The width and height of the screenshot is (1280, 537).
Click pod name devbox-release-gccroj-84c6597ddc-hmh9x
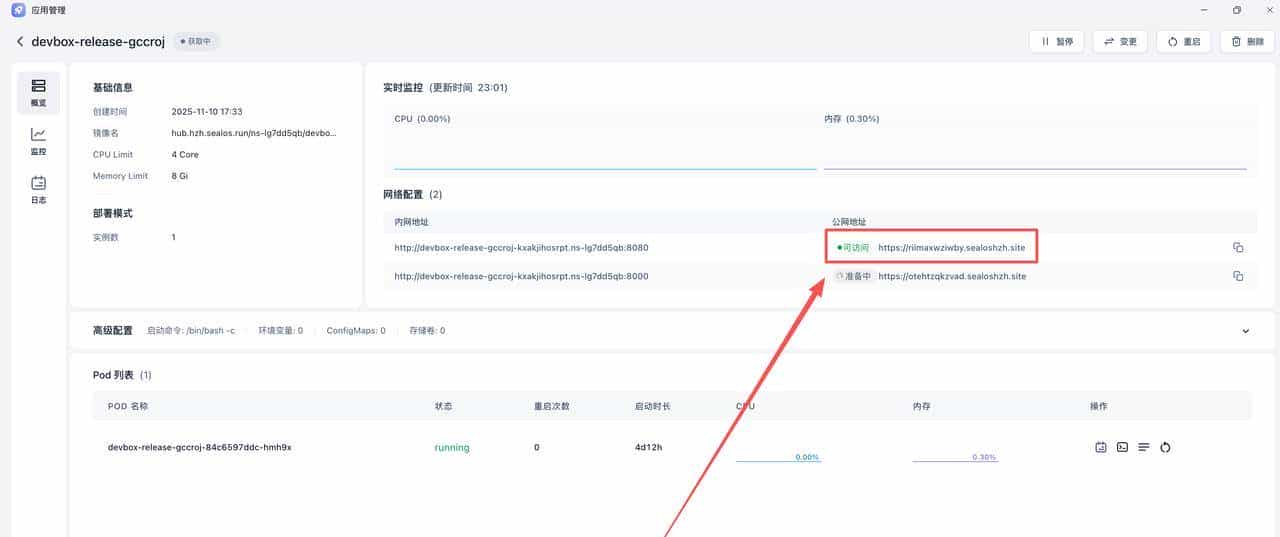(x=200, y=447)
